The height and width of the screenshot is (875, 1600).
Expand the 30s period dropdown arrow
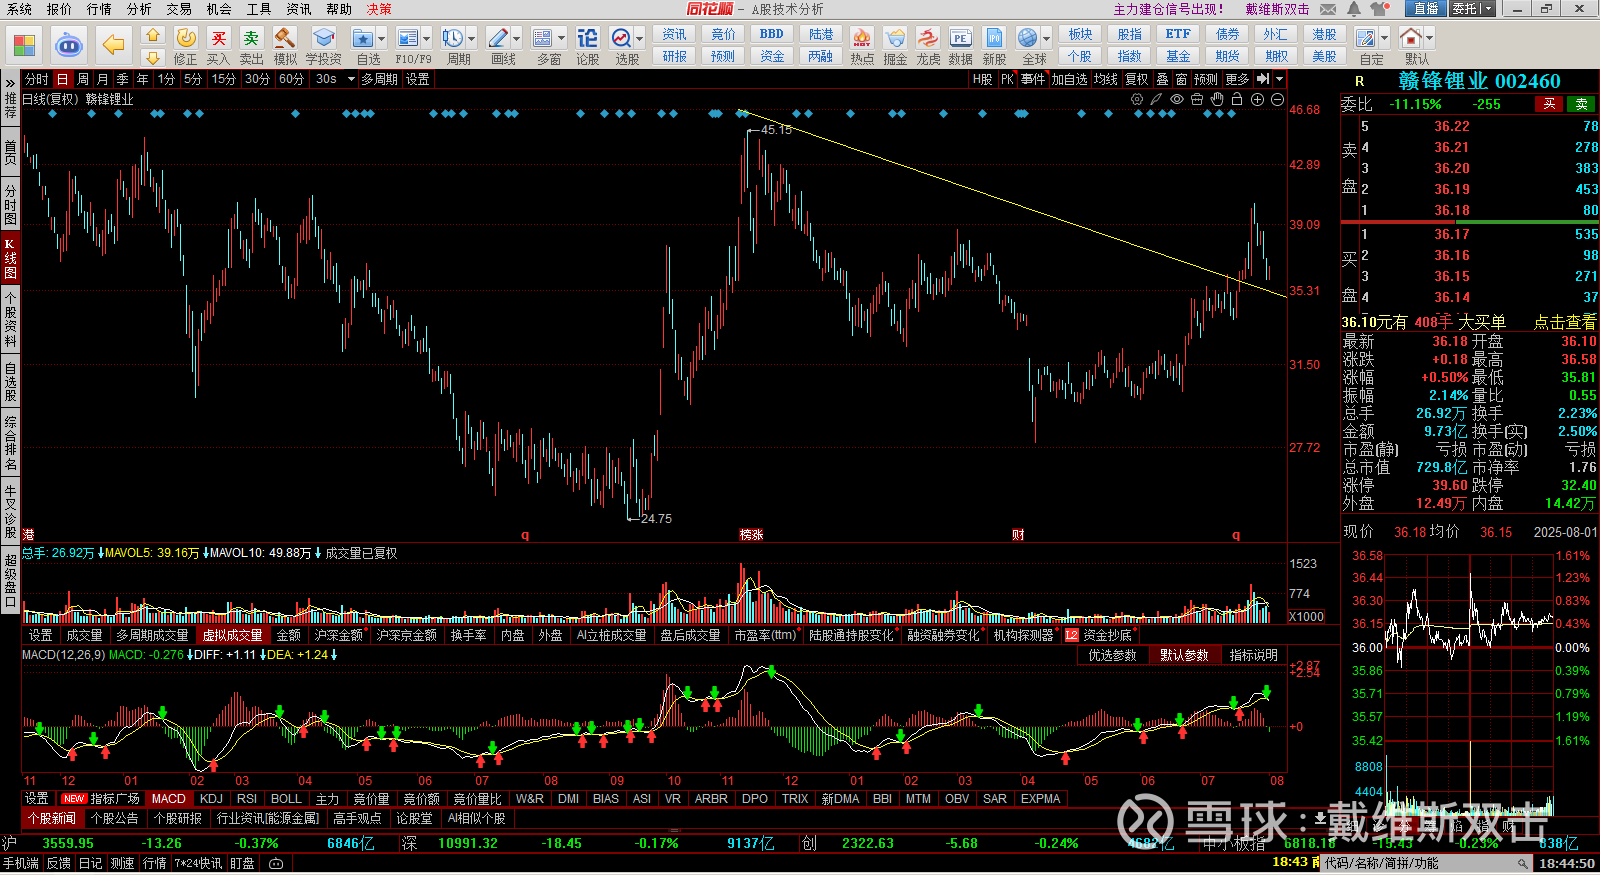tap(351, 79)
